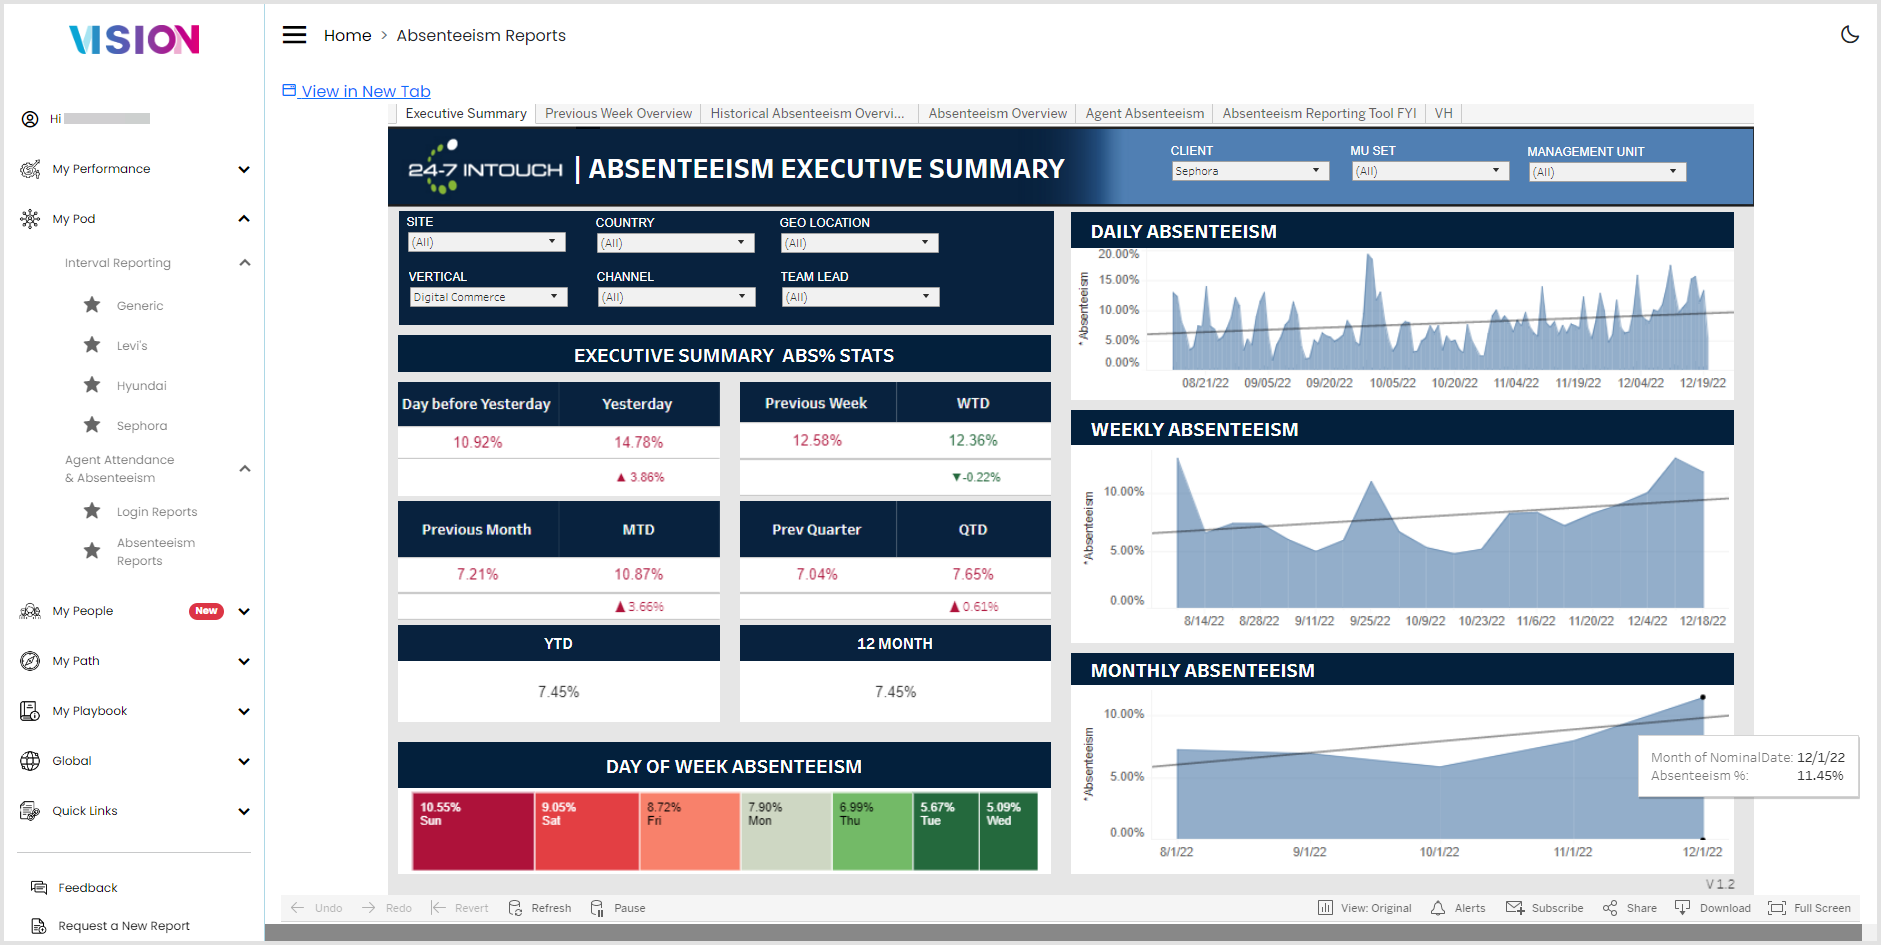Open the SITE filter dropdown
Viewport: 1881px width, 945px height.
(487, 242)
